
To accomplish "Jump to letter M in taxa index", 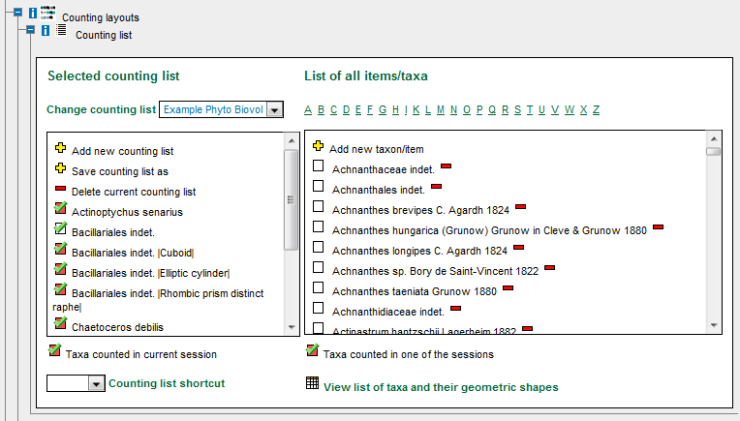I will 440,109.
